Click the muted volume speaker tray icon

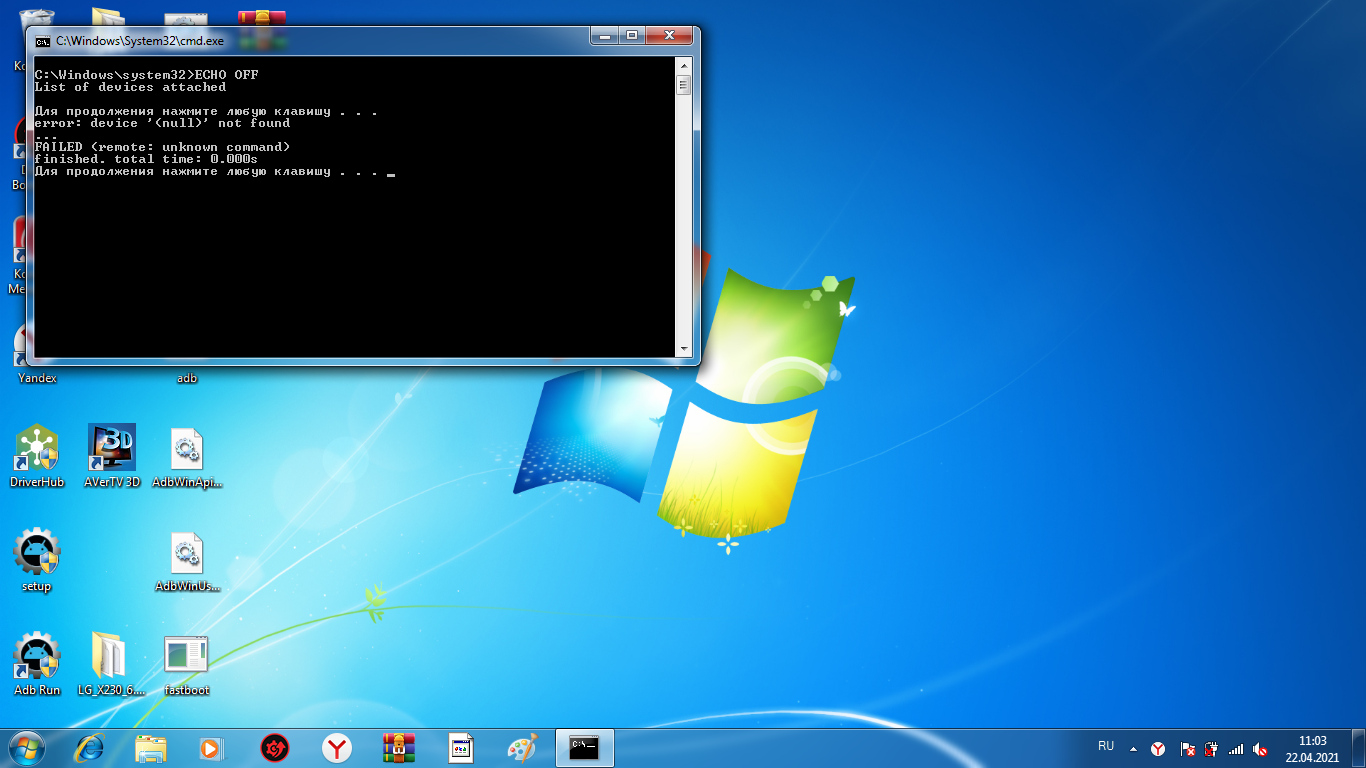1261,748
